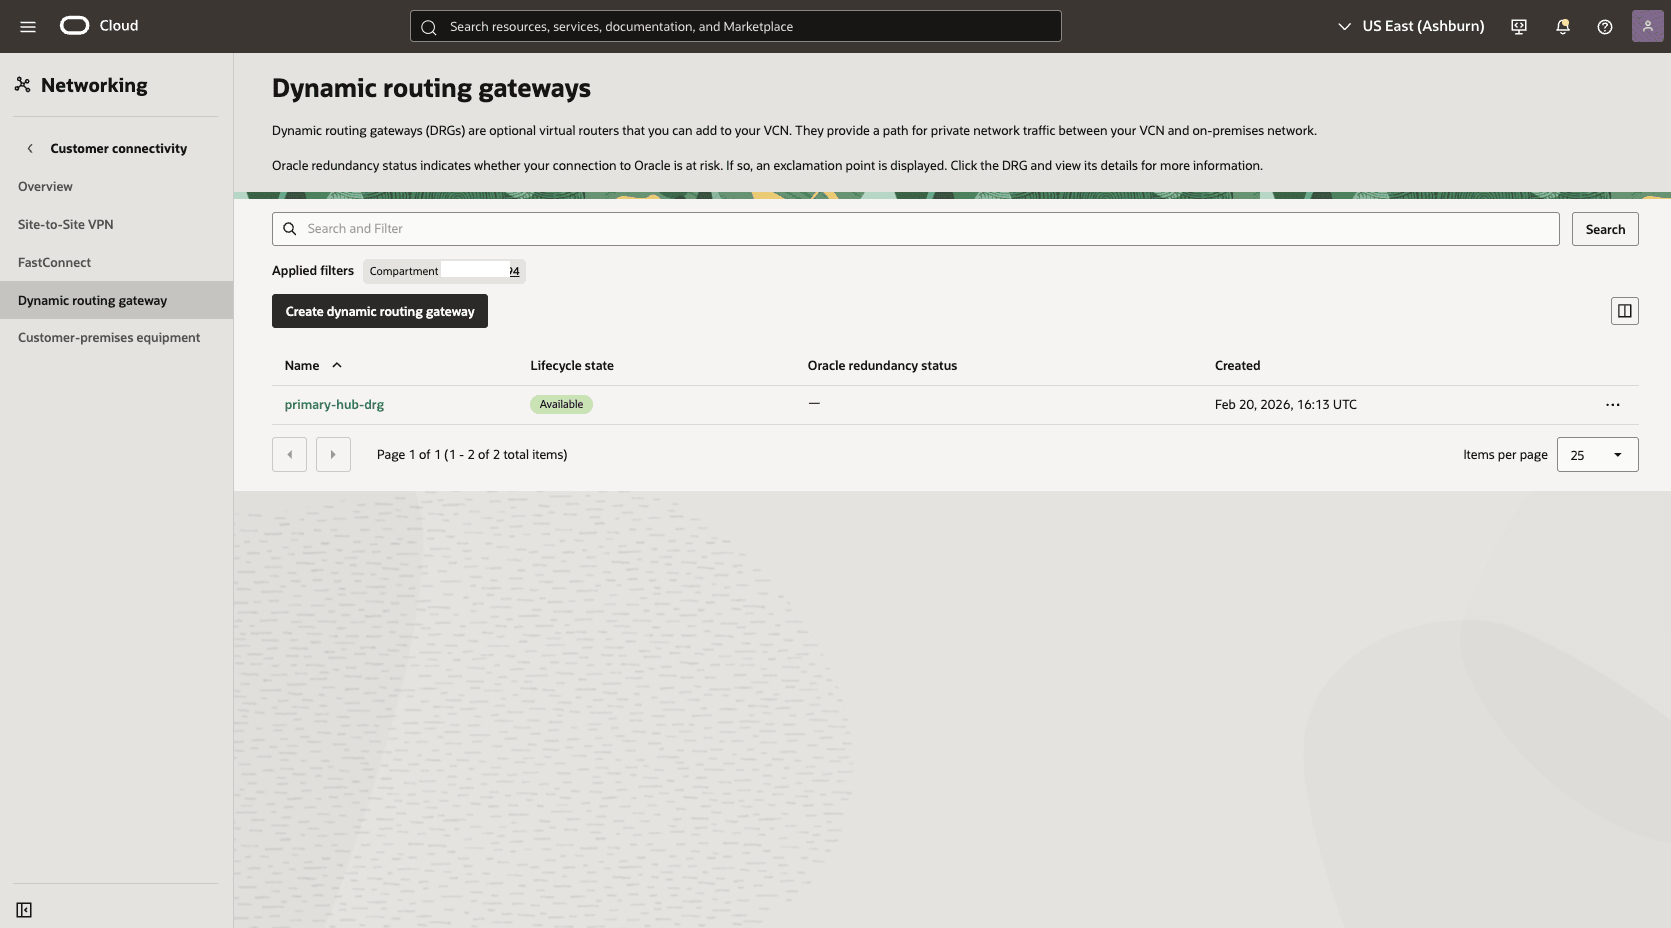The image size is (1671, 928).
Task: Click the Networking scissors icon in sidebar
Action: (23, 85)
